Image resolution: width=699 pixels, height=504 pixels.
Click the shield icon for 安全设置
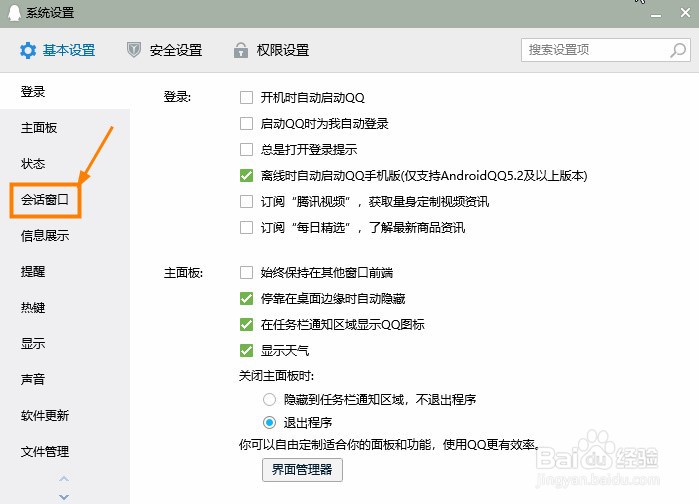tap(134, 50)
